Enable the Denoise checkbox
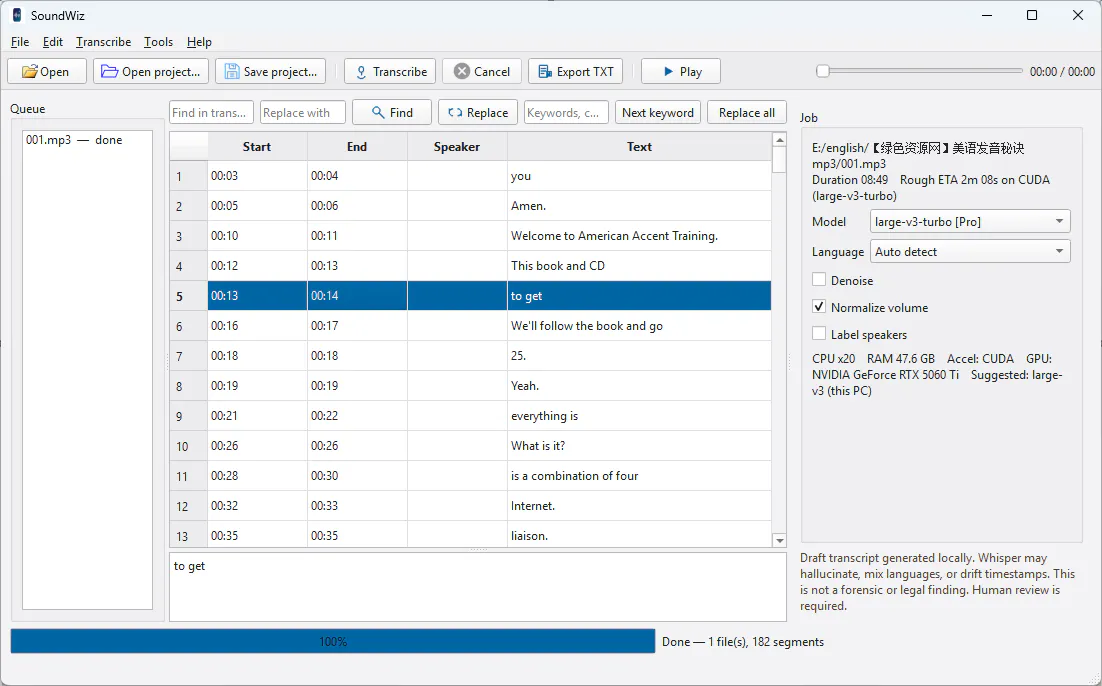1102x686 pixels. (819, 280)
